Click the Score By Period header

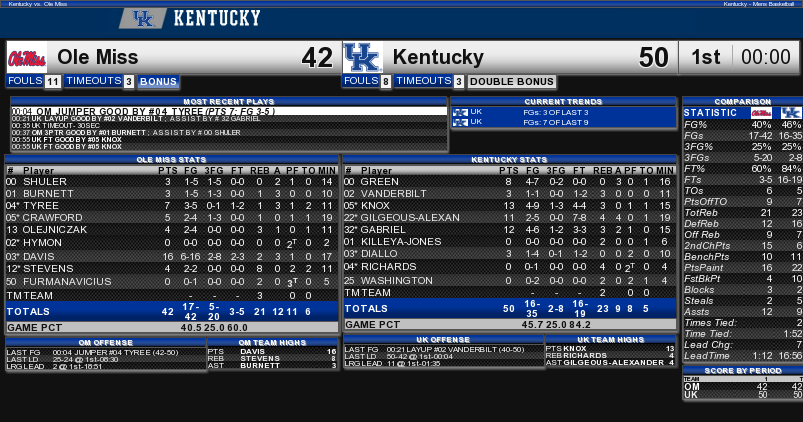point(743,370)
